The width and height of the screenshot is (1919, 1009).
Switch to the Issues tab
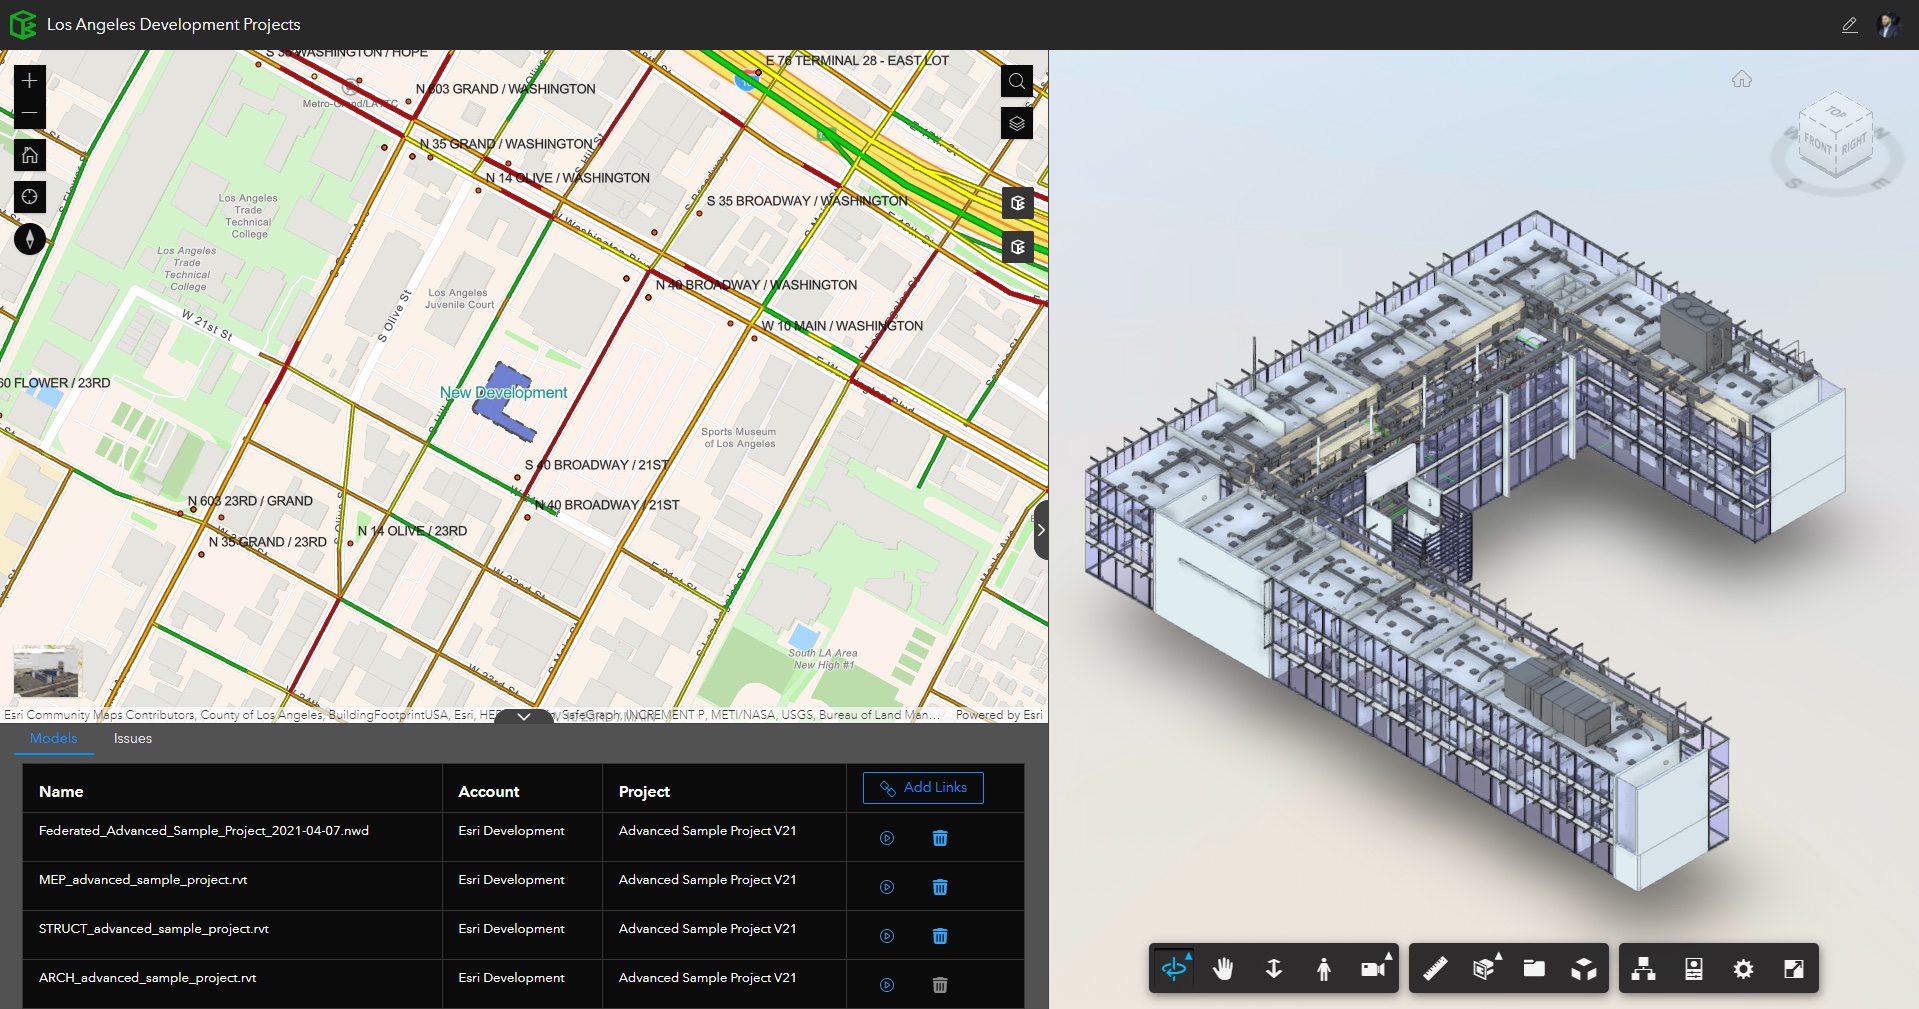[x=133, y=738]
